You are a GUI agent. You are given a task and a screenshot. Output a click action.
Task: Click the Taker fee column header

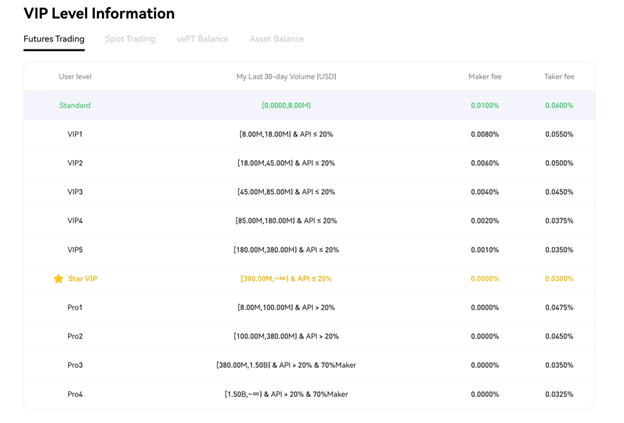coord(559,76)
